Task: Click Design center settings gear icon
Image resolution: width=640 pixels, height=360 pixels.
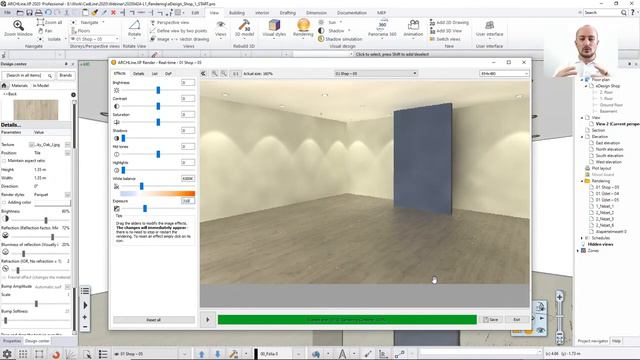Action: tap(73, 95)
